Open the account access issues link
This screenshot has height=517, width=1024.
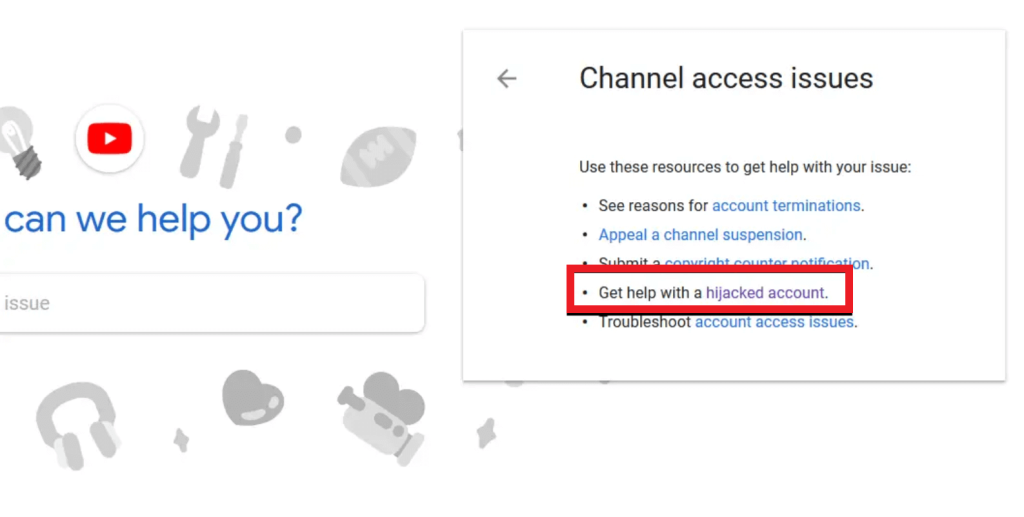[774, 322]
